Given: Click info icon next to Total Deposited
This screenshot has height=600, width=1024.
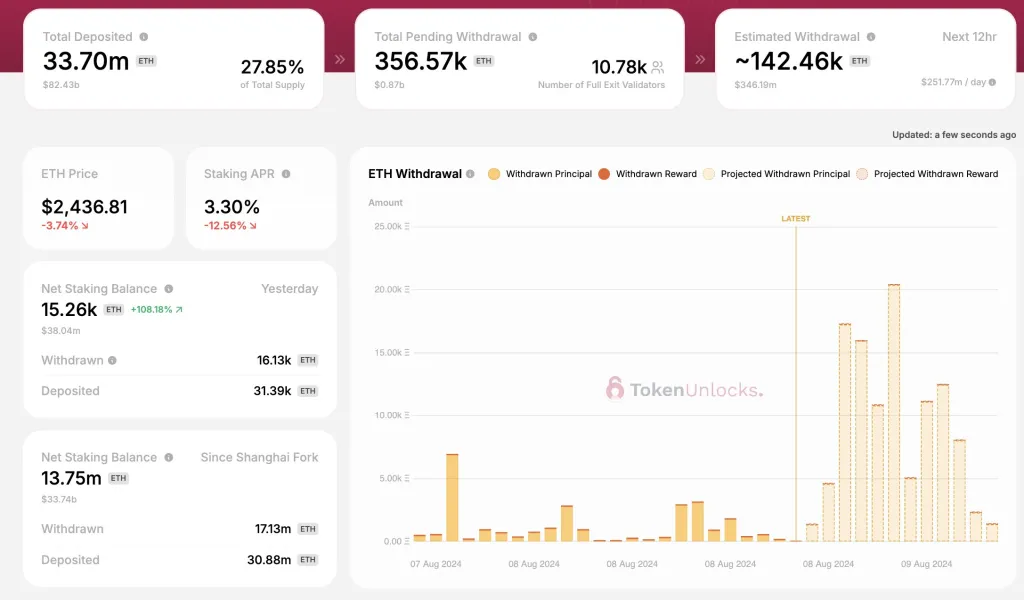Looking at the screenshot, I should pos(144,37).
